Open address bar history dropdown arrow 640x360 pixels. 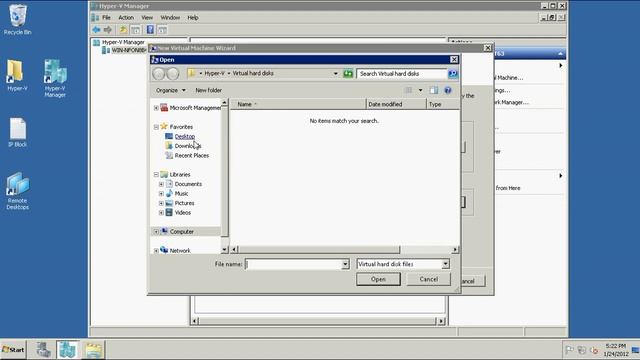pyautogui.click(x=336, y=73)
